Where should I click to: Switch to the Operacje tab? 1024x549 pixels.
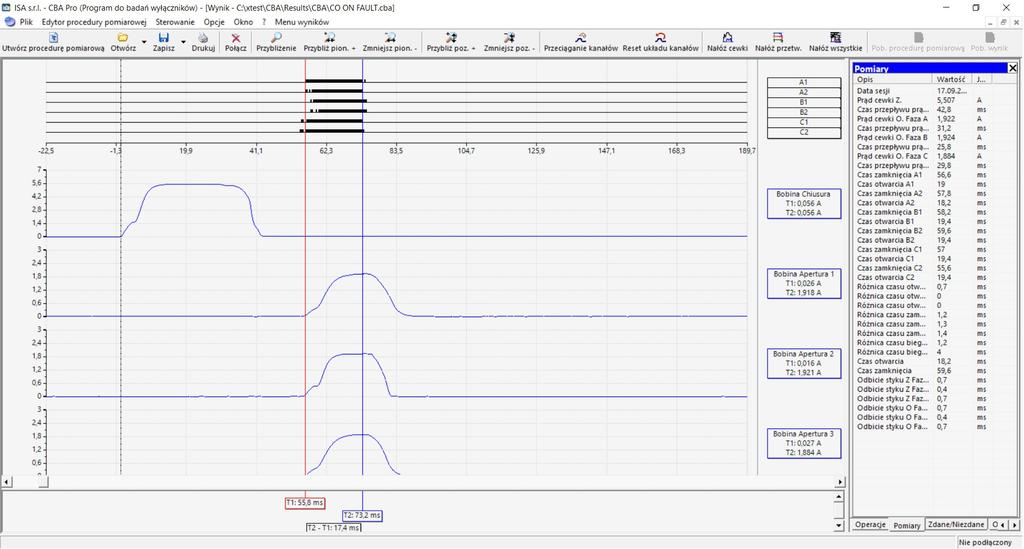click(871, 525)
